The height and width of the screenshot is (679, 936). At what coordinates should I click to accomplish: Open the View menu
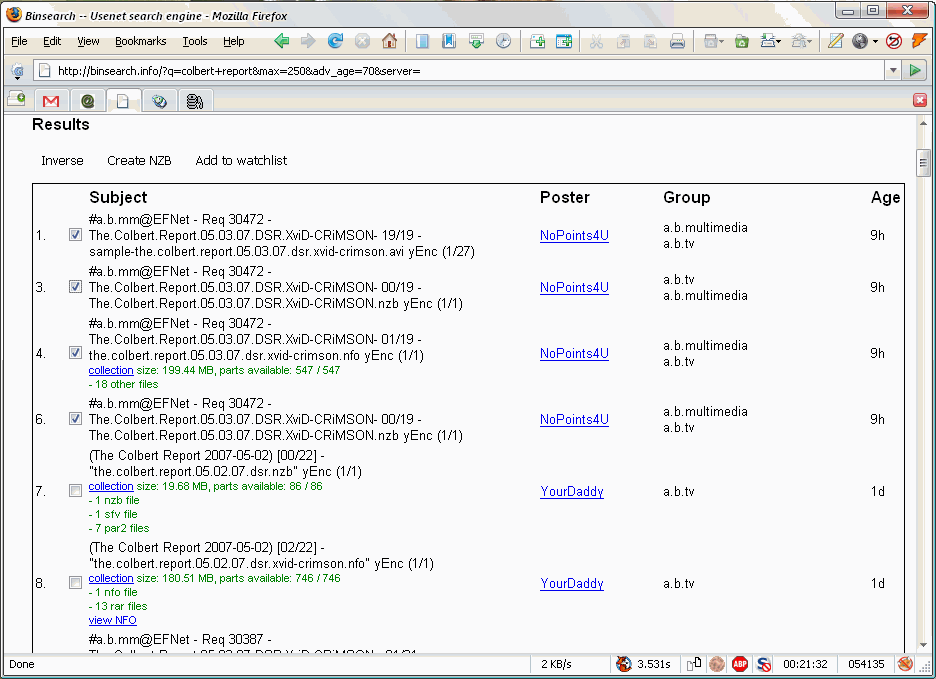(88, 41)
